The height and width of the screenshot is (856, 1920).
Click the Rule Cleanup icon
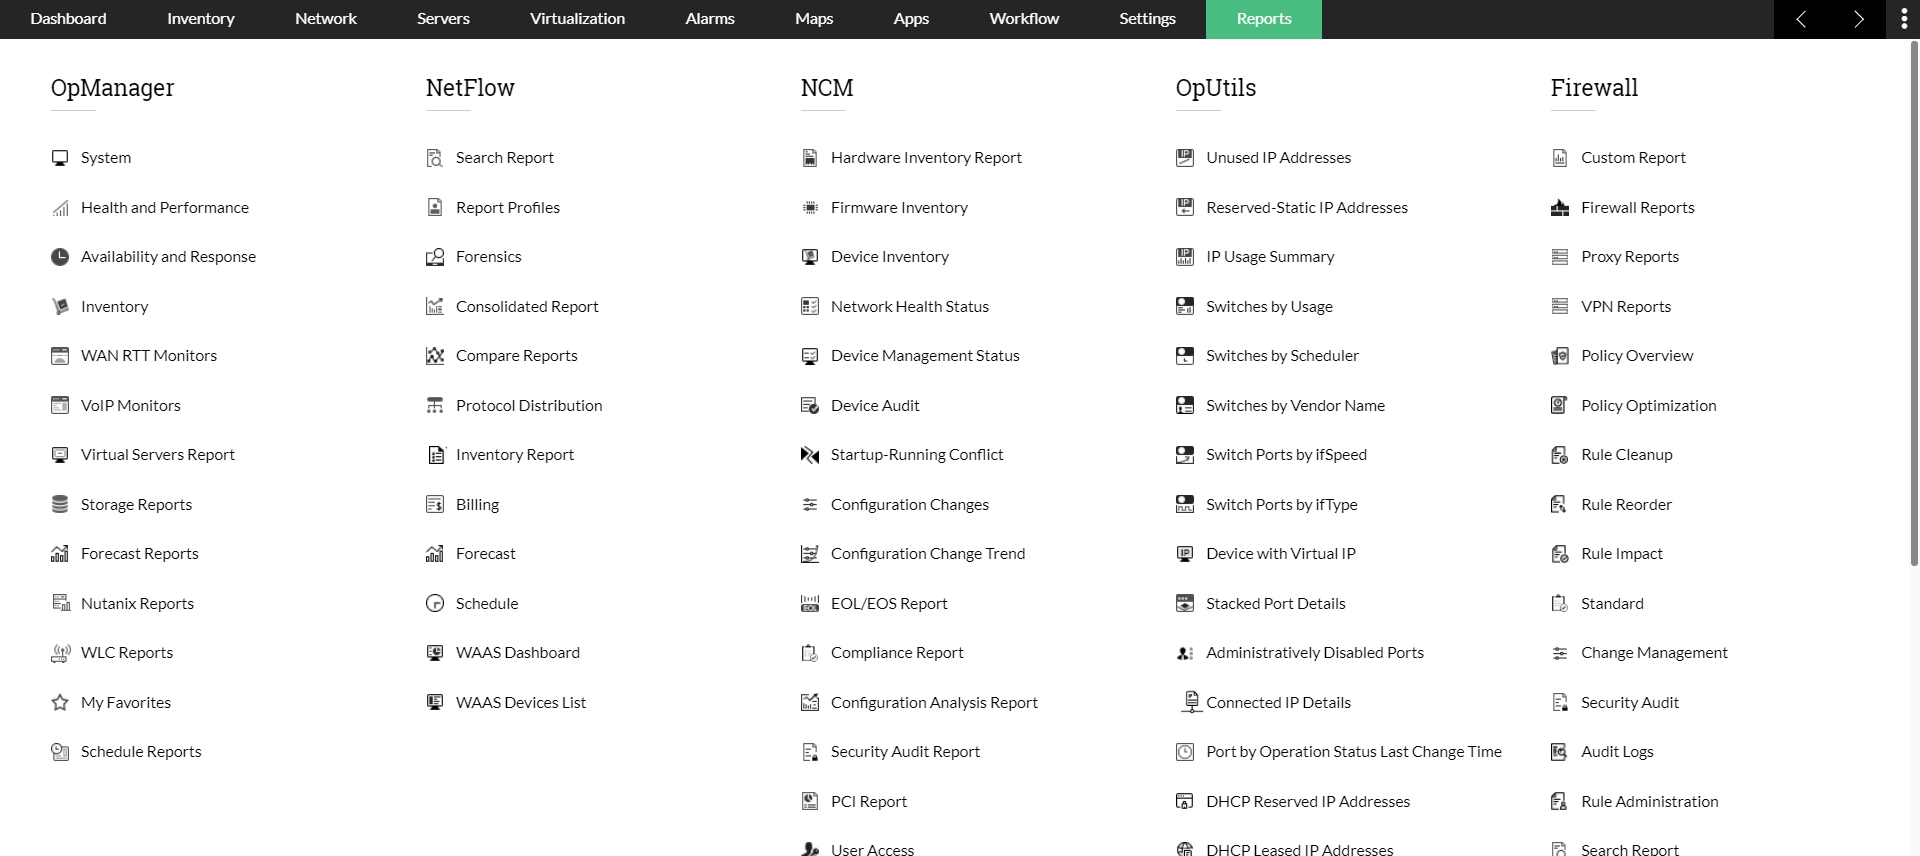tap(1560, 455)
